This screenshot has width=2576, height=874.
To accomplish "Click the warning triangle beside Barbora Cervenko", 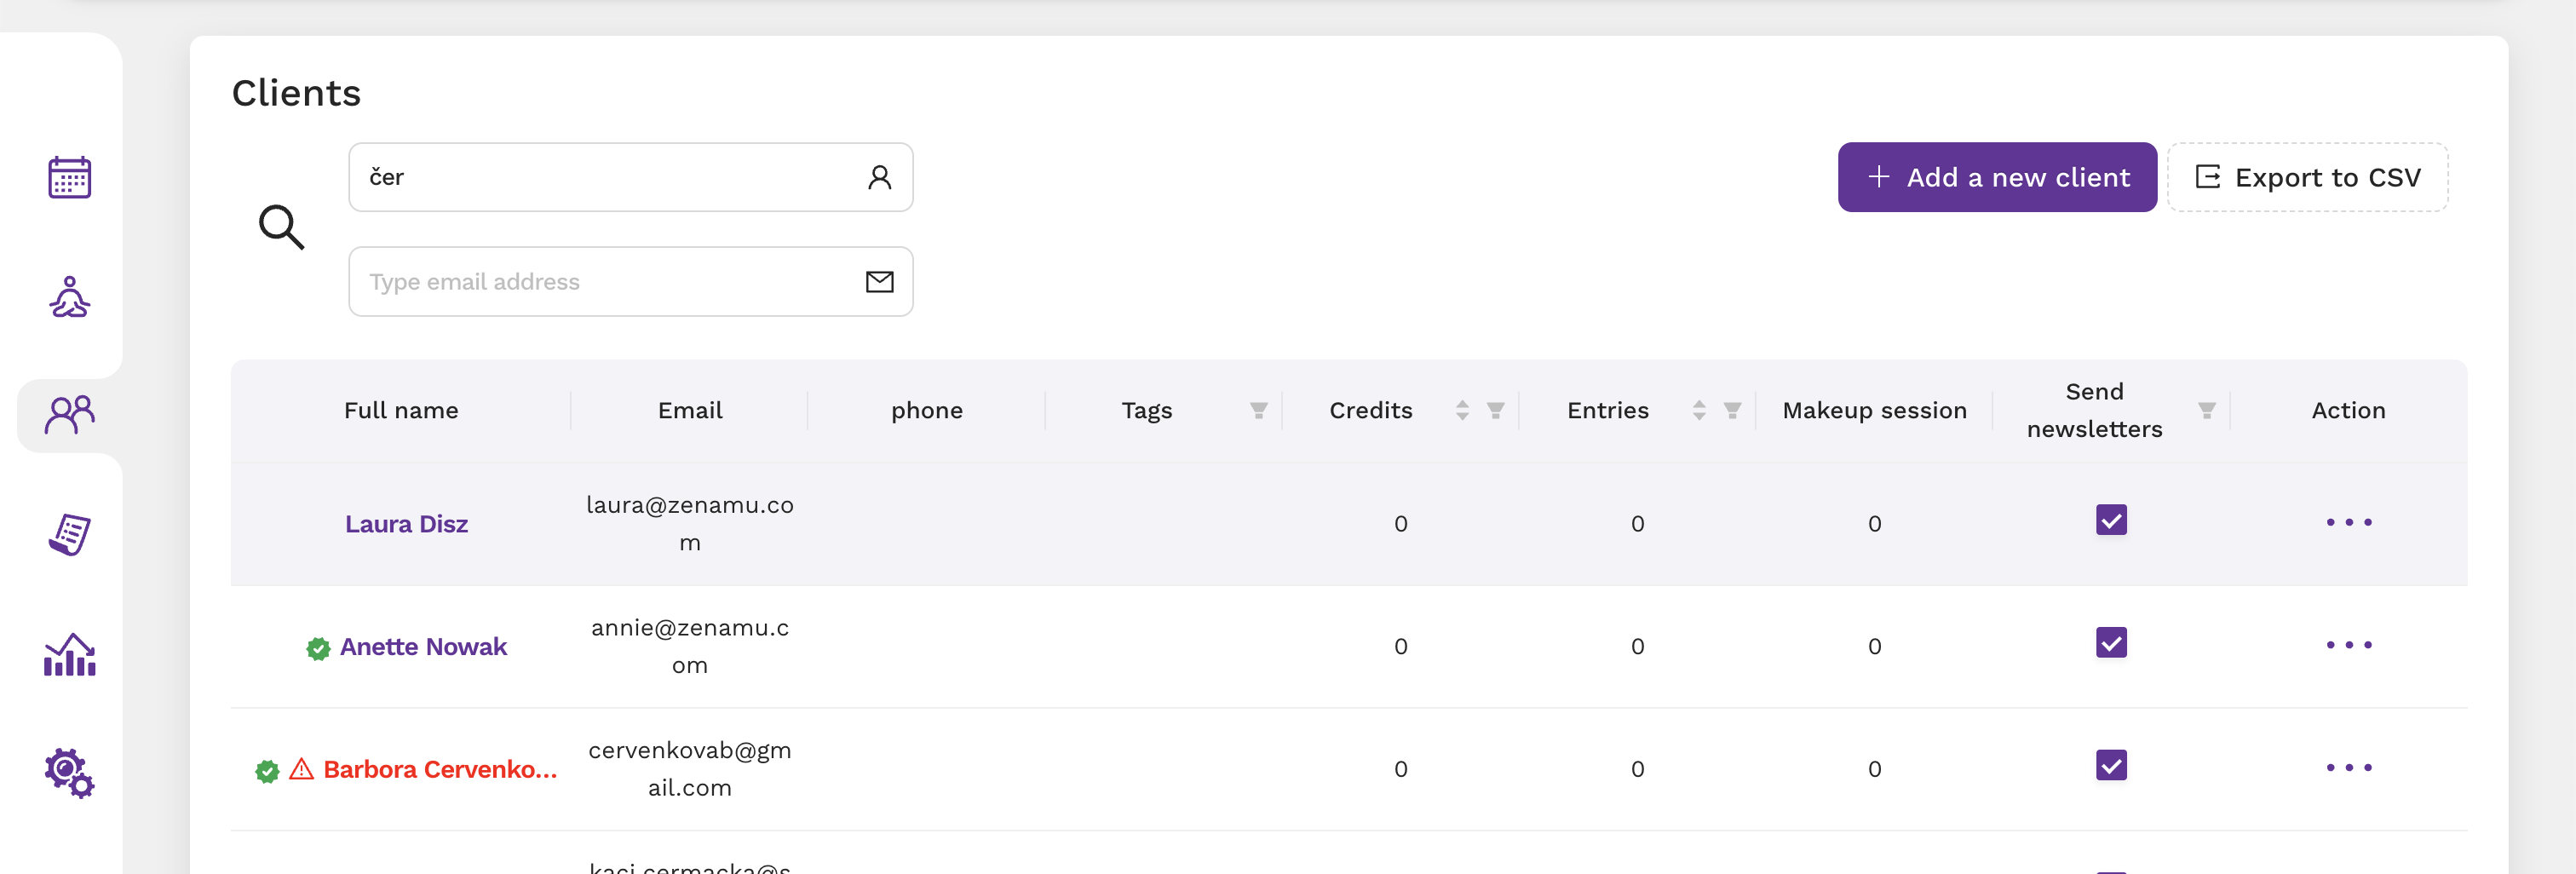I will [301, 769].
